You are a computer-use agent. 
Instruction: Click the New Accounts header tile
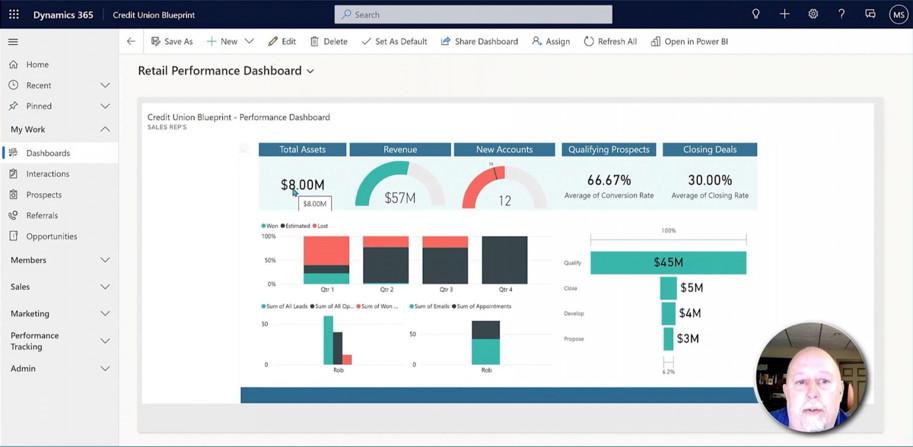click(x=504, y=150)
